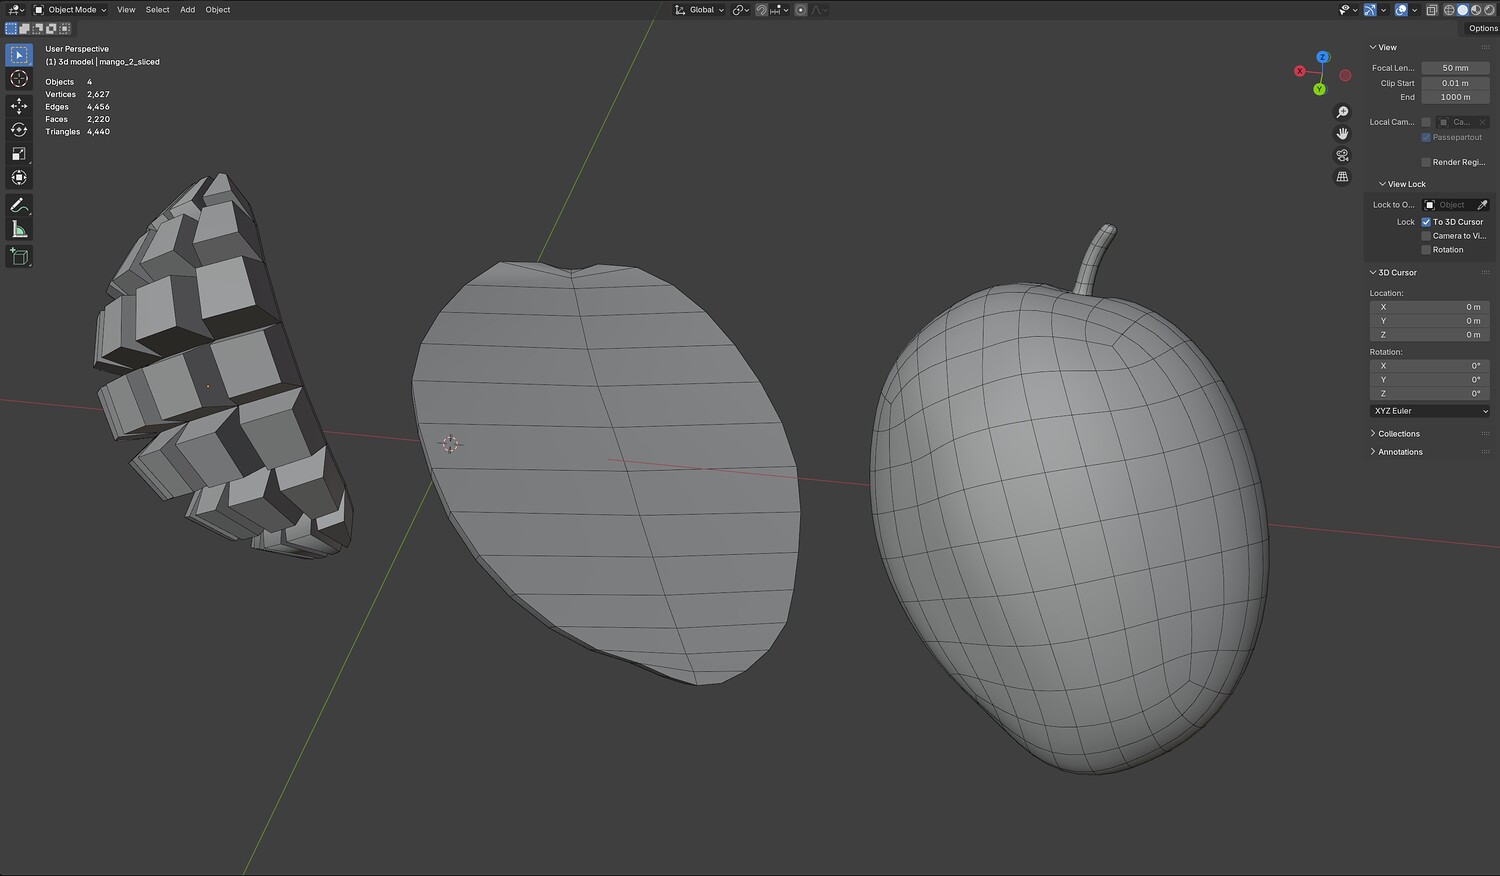Open the View menu in header

[126, 10]
